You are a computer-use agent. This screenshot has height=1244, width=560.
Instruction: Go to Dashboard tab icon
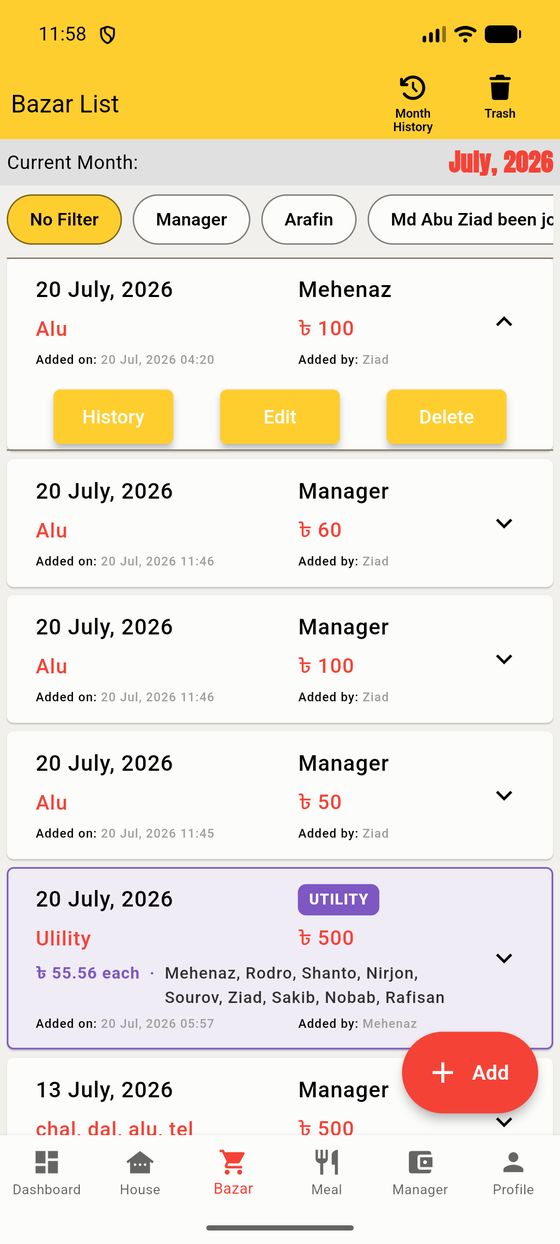pyautogui.click(x=47, y=1162)
